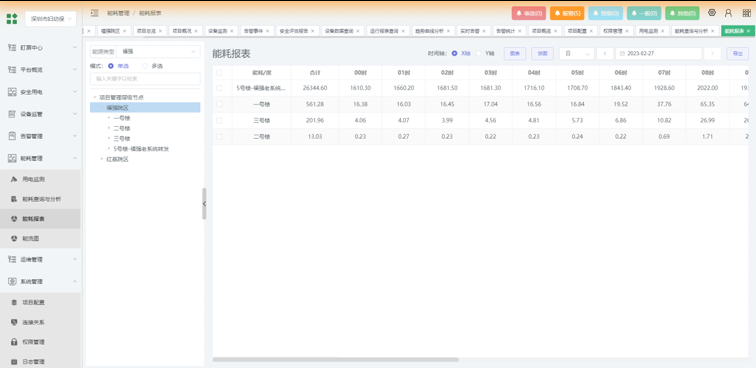Click the horizontal table scrollbar
The width and height of the screenshot is (756, 368).
pyautogui.click(x=336, y=360)
